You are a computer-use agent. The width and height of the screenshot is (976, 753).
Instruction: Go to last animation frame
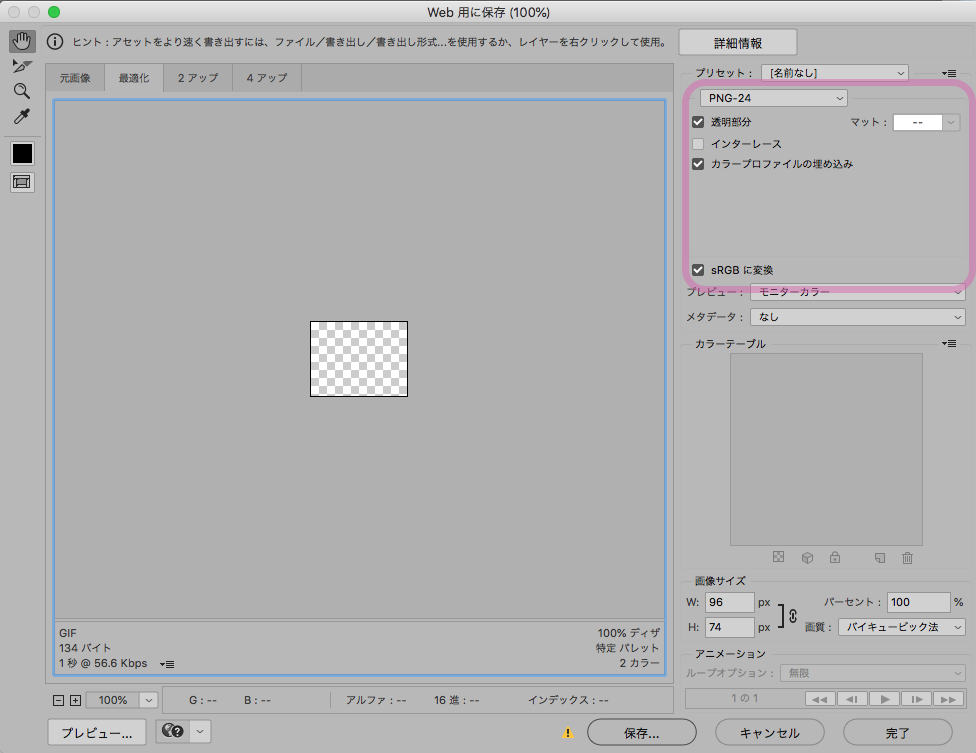coord(949,699)
